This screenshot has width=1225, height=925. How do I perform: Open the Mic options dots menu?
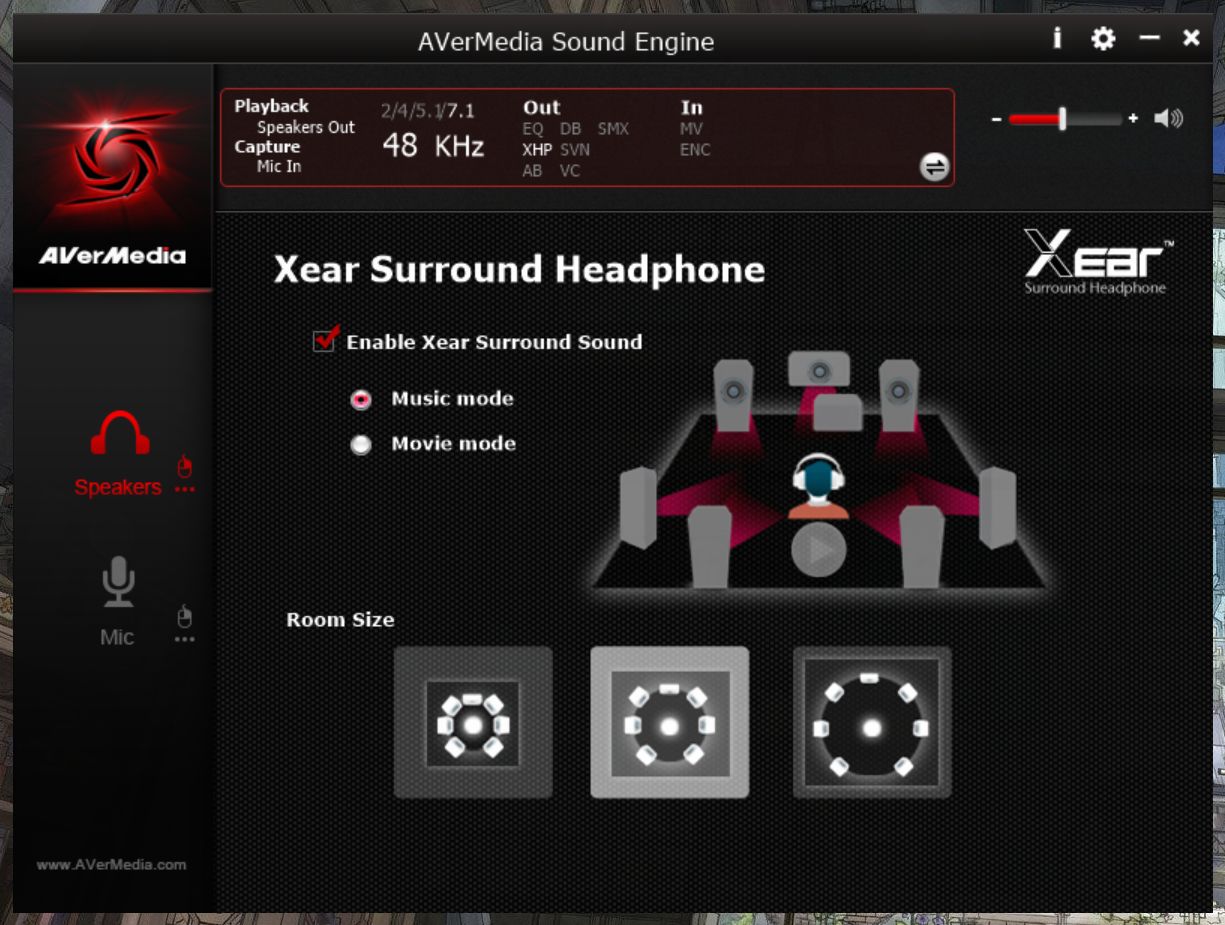[x=184, y=639]
